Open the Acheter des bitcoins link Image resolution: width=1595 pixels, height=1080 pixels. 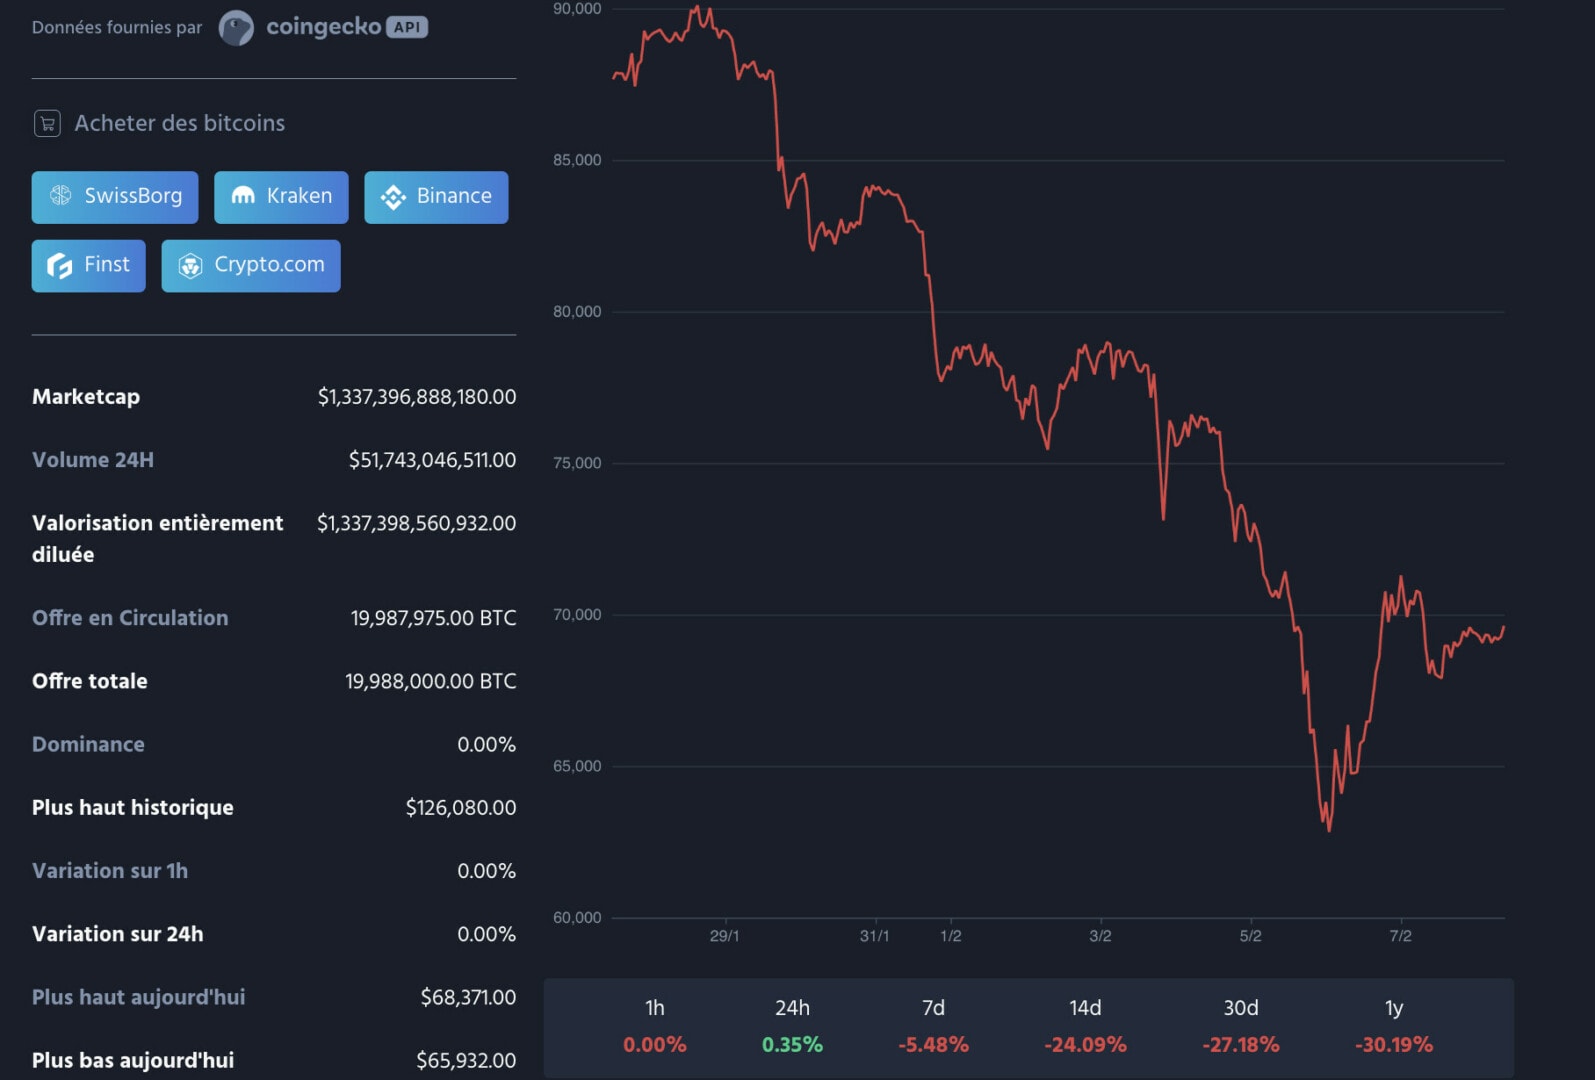tap(179, 123)
